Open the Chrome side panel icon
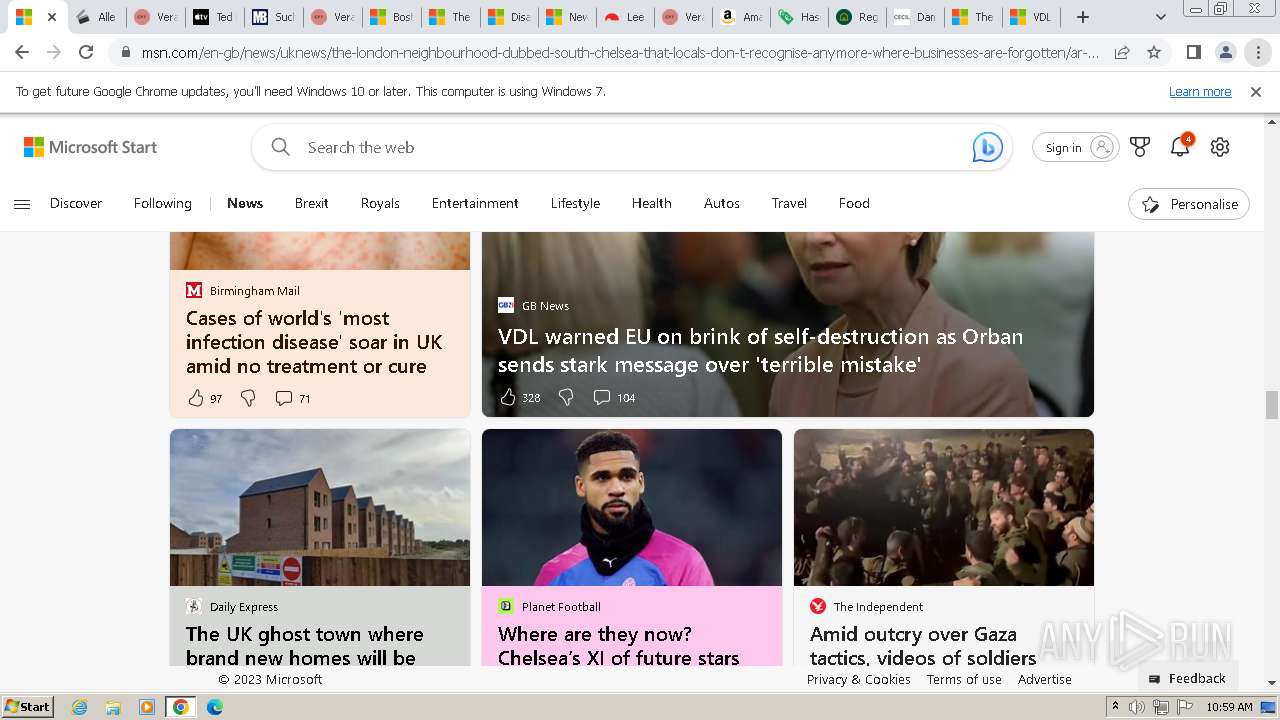Screen dimensions: 1280x720 [x=1193, y=52]
